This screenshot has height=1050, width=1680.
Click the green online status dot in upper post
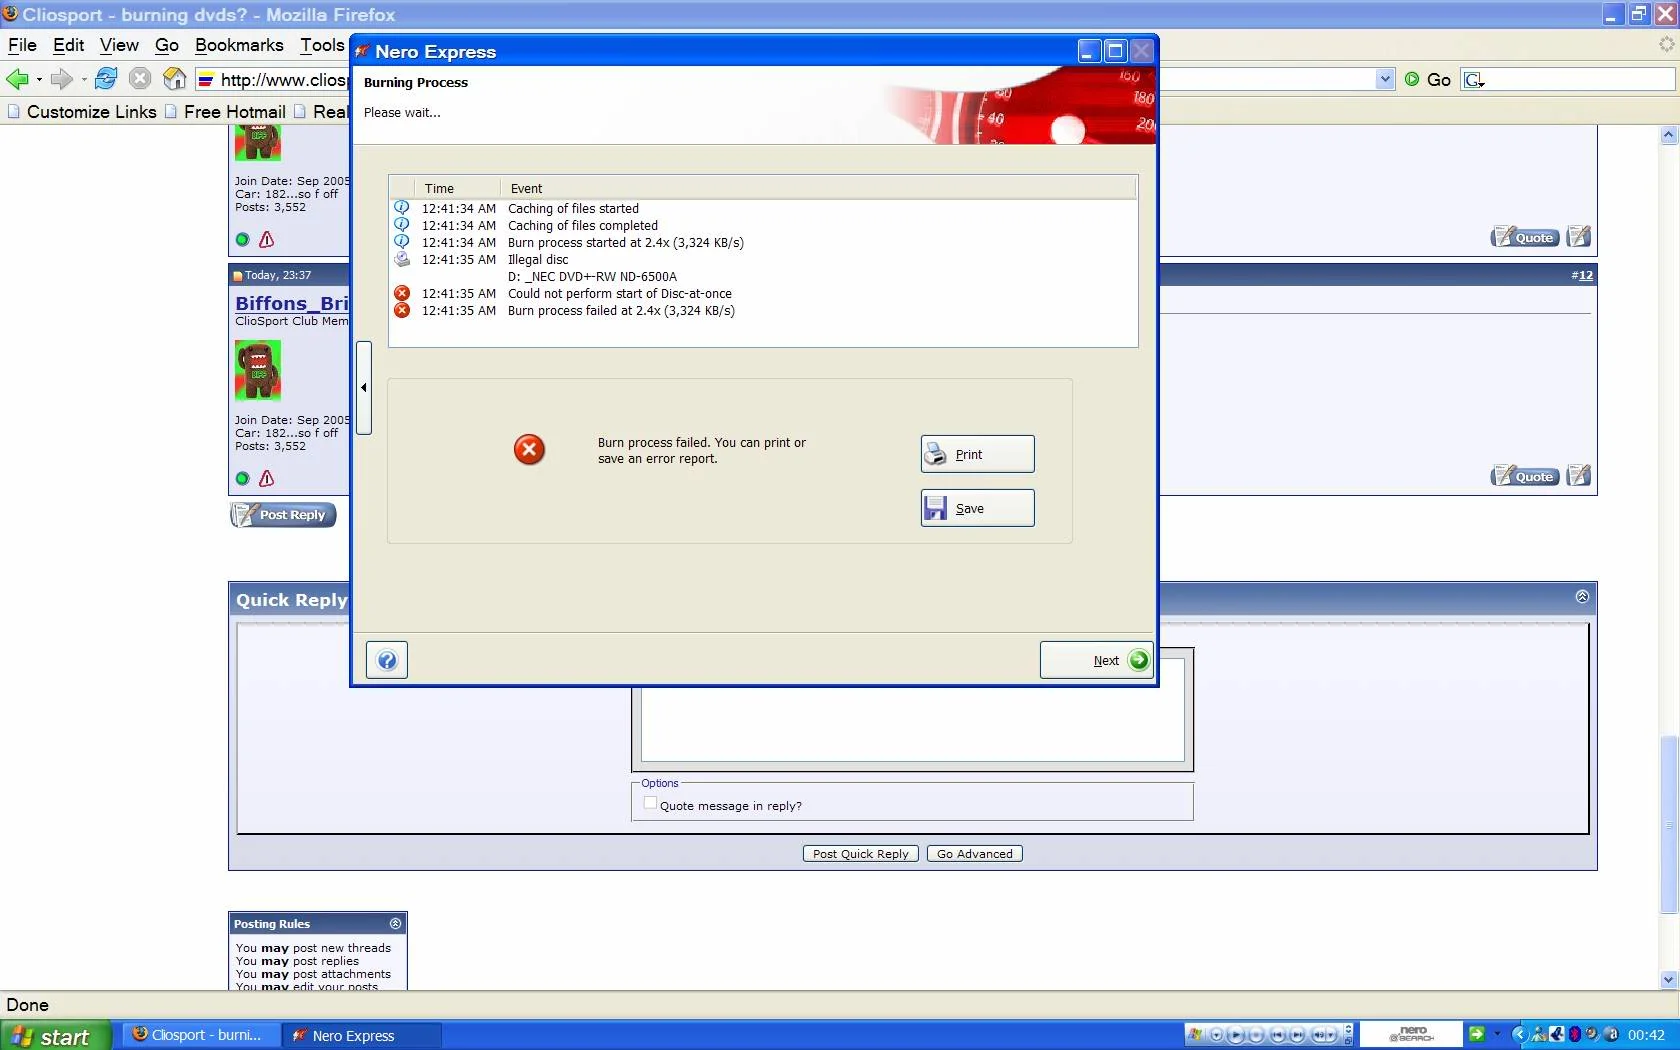point(242,240)
